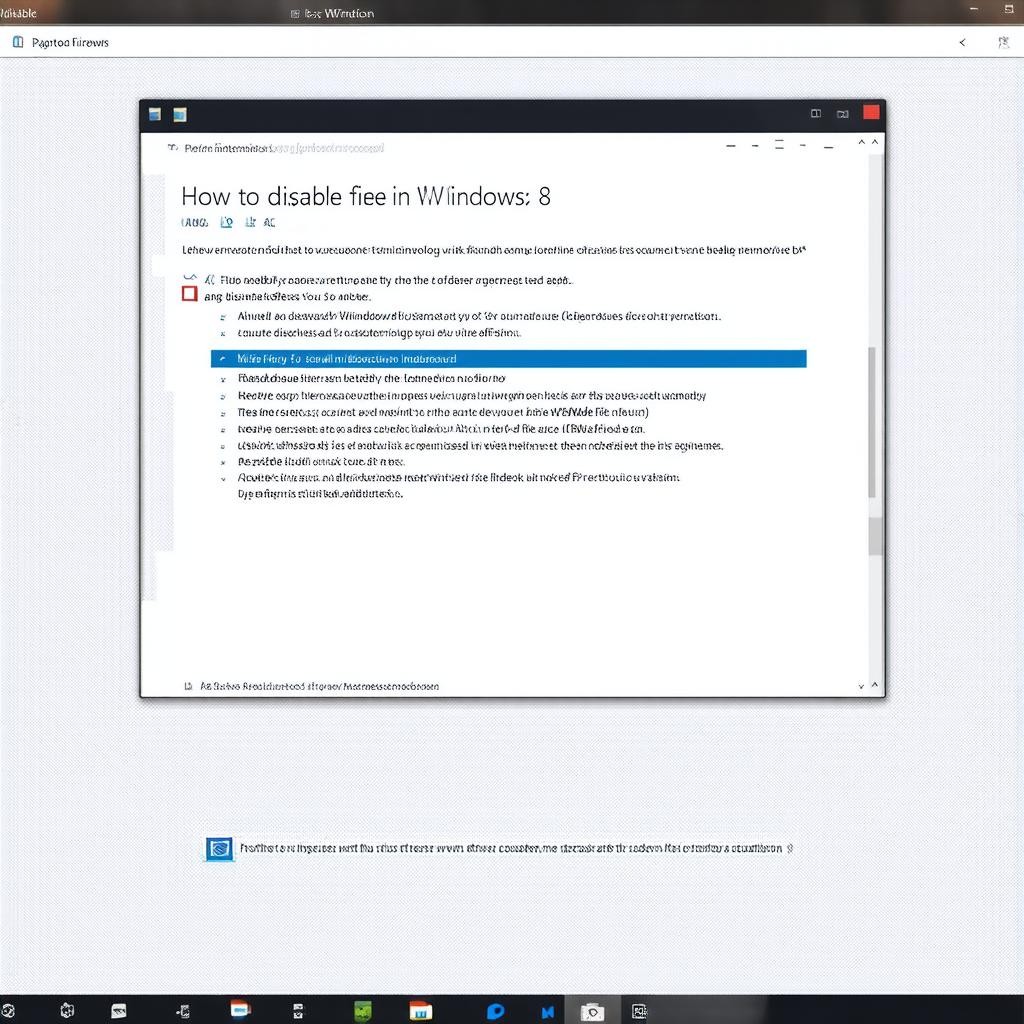Toggle the split view icon in the dialog title bar
The image size is (1024, 1024).
816,114
